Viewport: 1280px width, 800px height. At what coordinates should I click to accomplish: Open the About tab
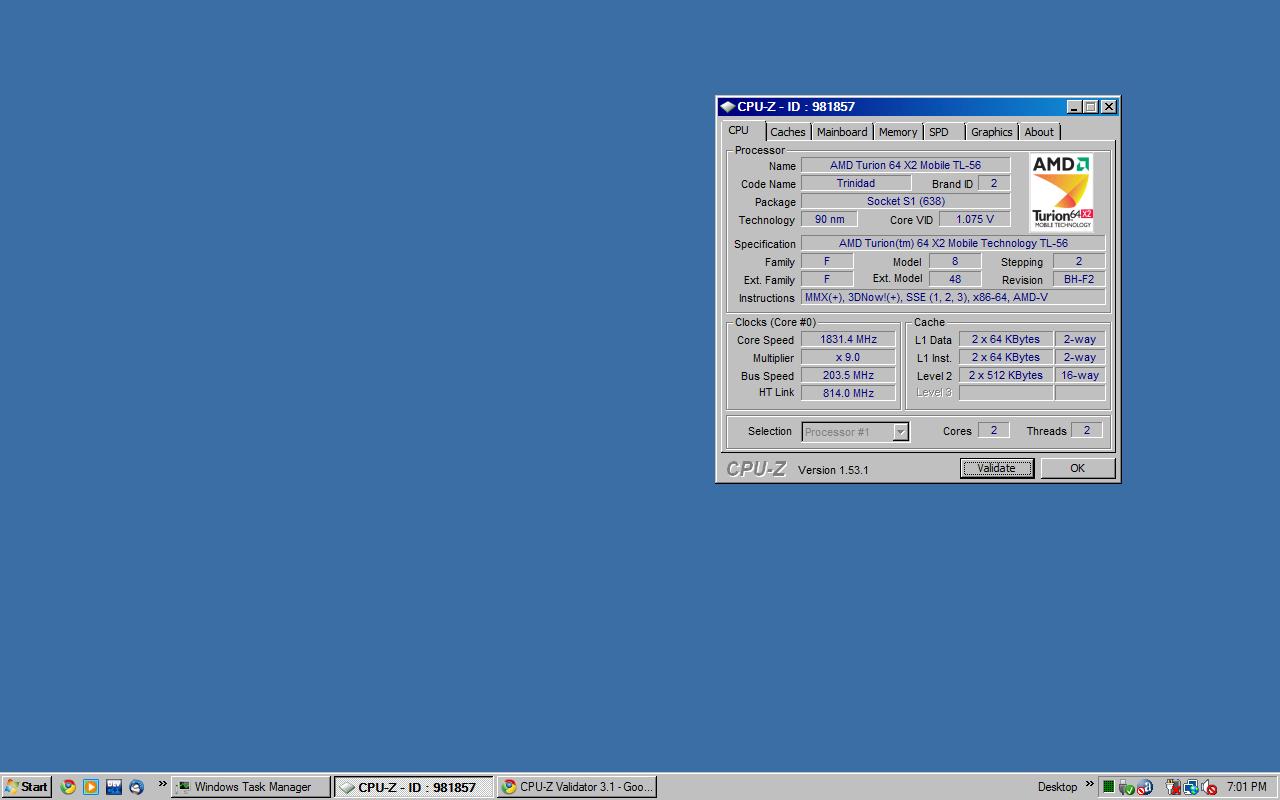(1039, 132)
